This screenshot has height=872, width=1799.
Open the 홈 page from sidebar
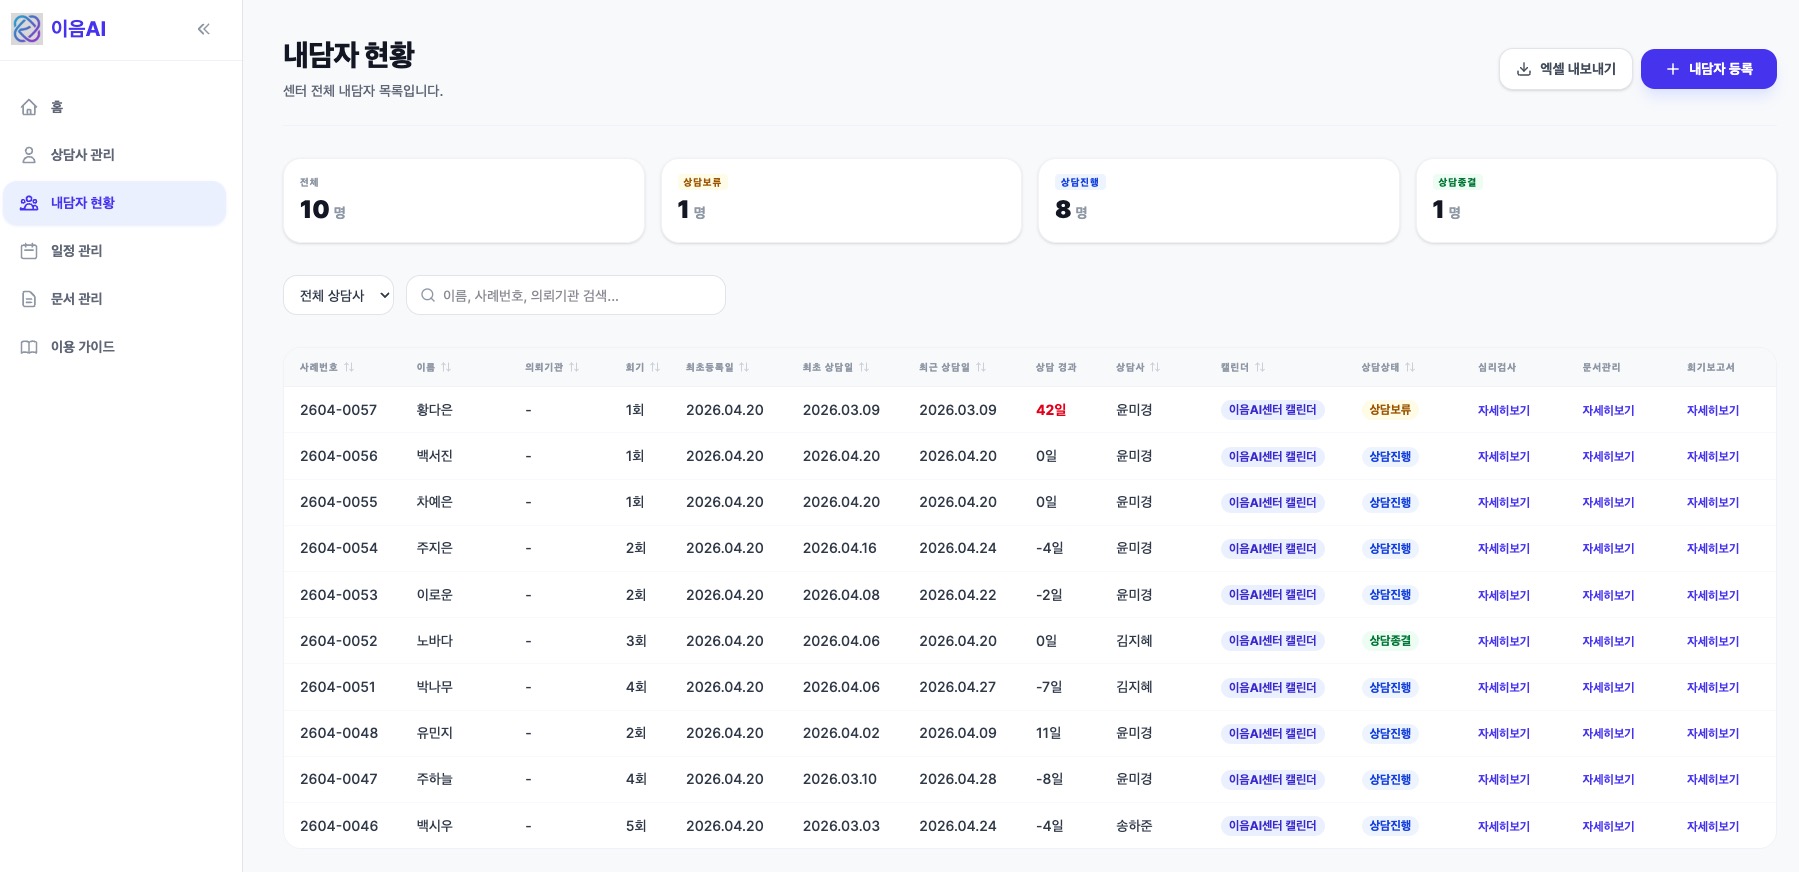pos(57,107)
